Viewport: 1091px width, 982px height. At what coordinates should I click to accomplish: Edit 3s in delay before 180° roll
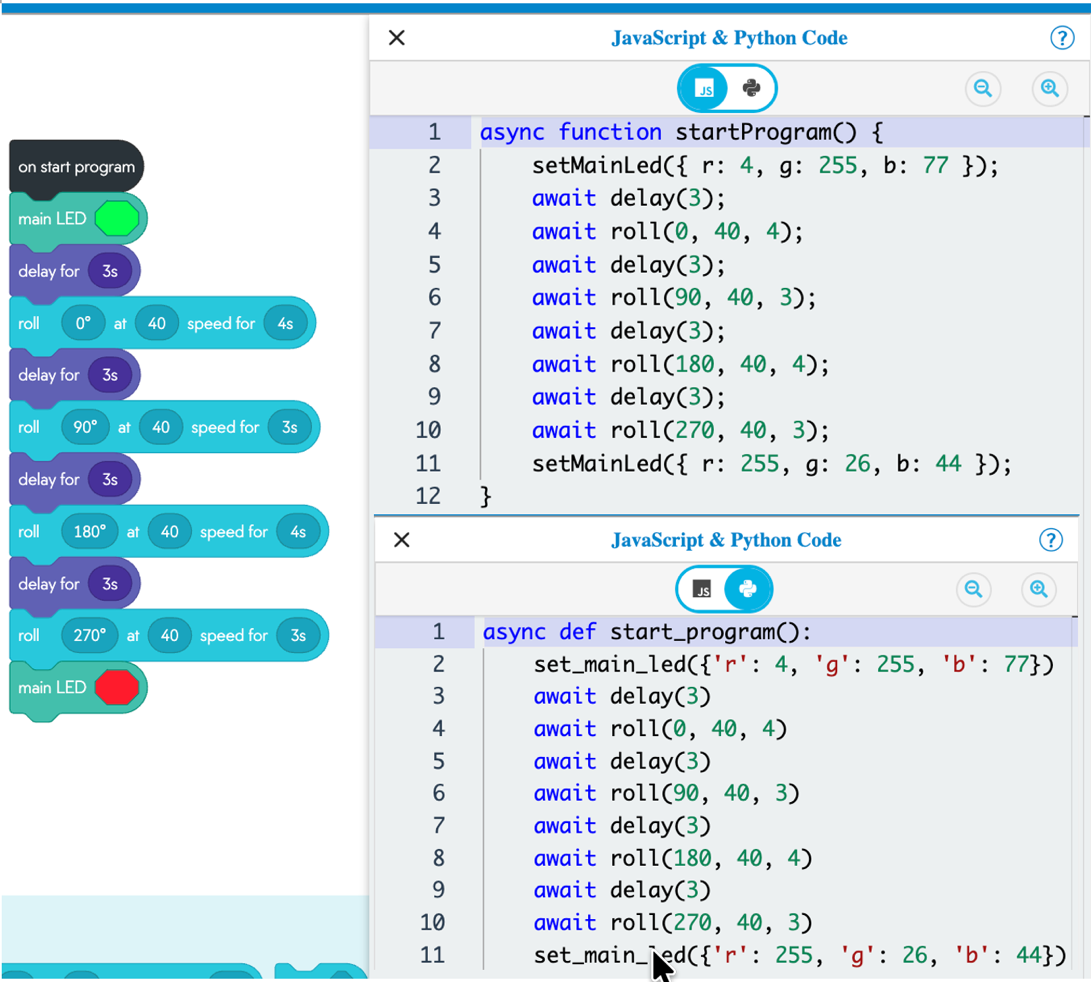coord(110,480)
